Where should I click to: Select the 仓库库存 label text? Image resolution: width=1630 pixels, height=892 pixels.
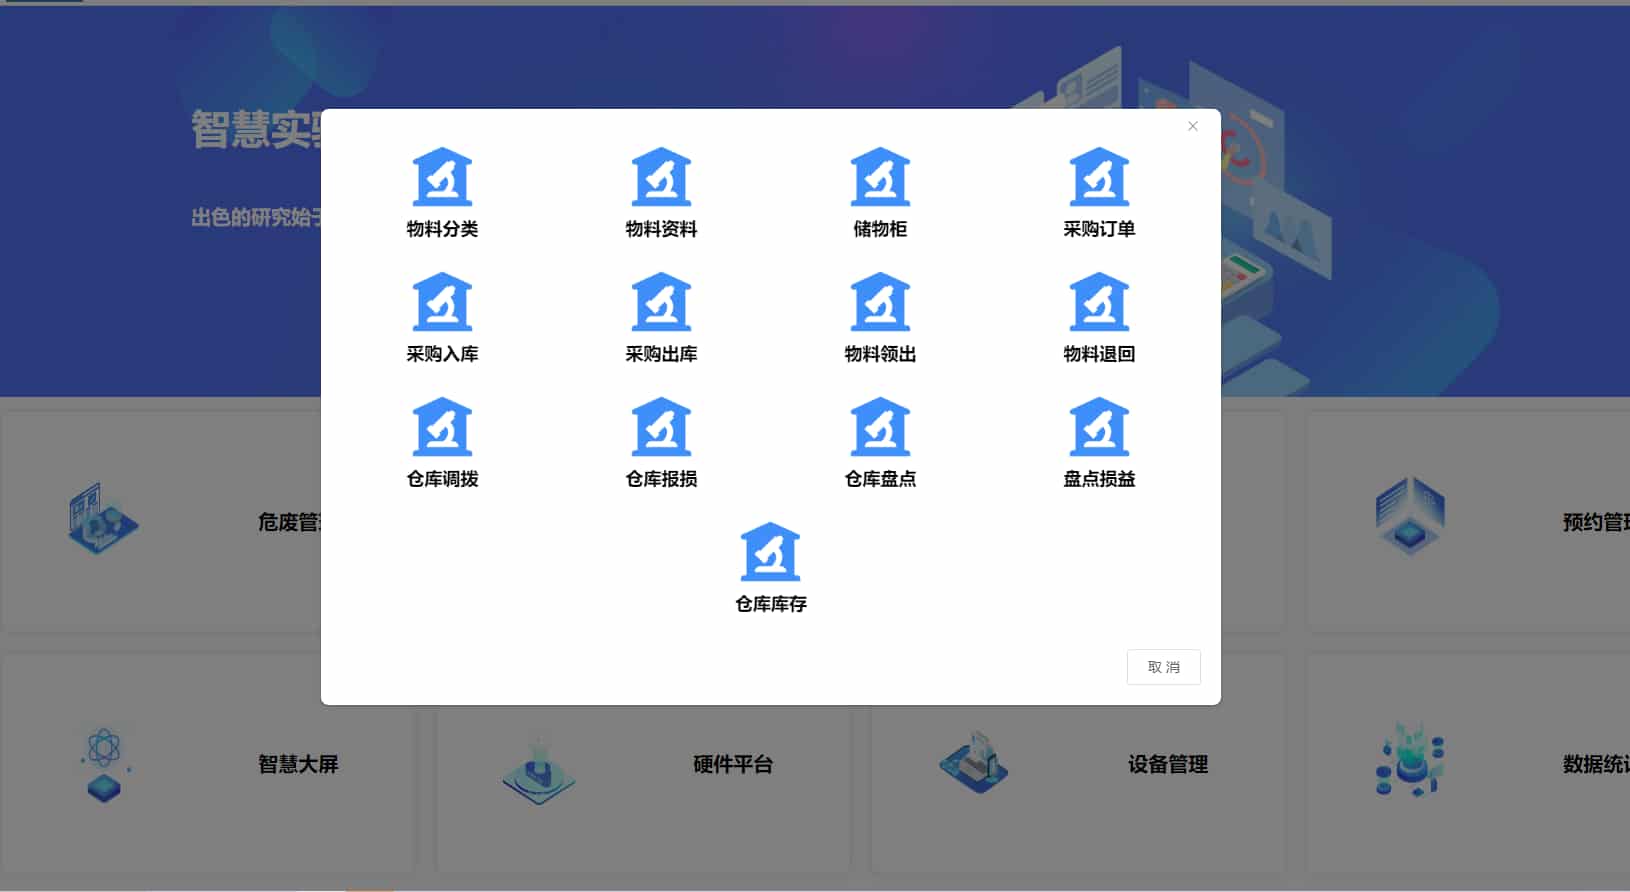click(x=770, y=604)
